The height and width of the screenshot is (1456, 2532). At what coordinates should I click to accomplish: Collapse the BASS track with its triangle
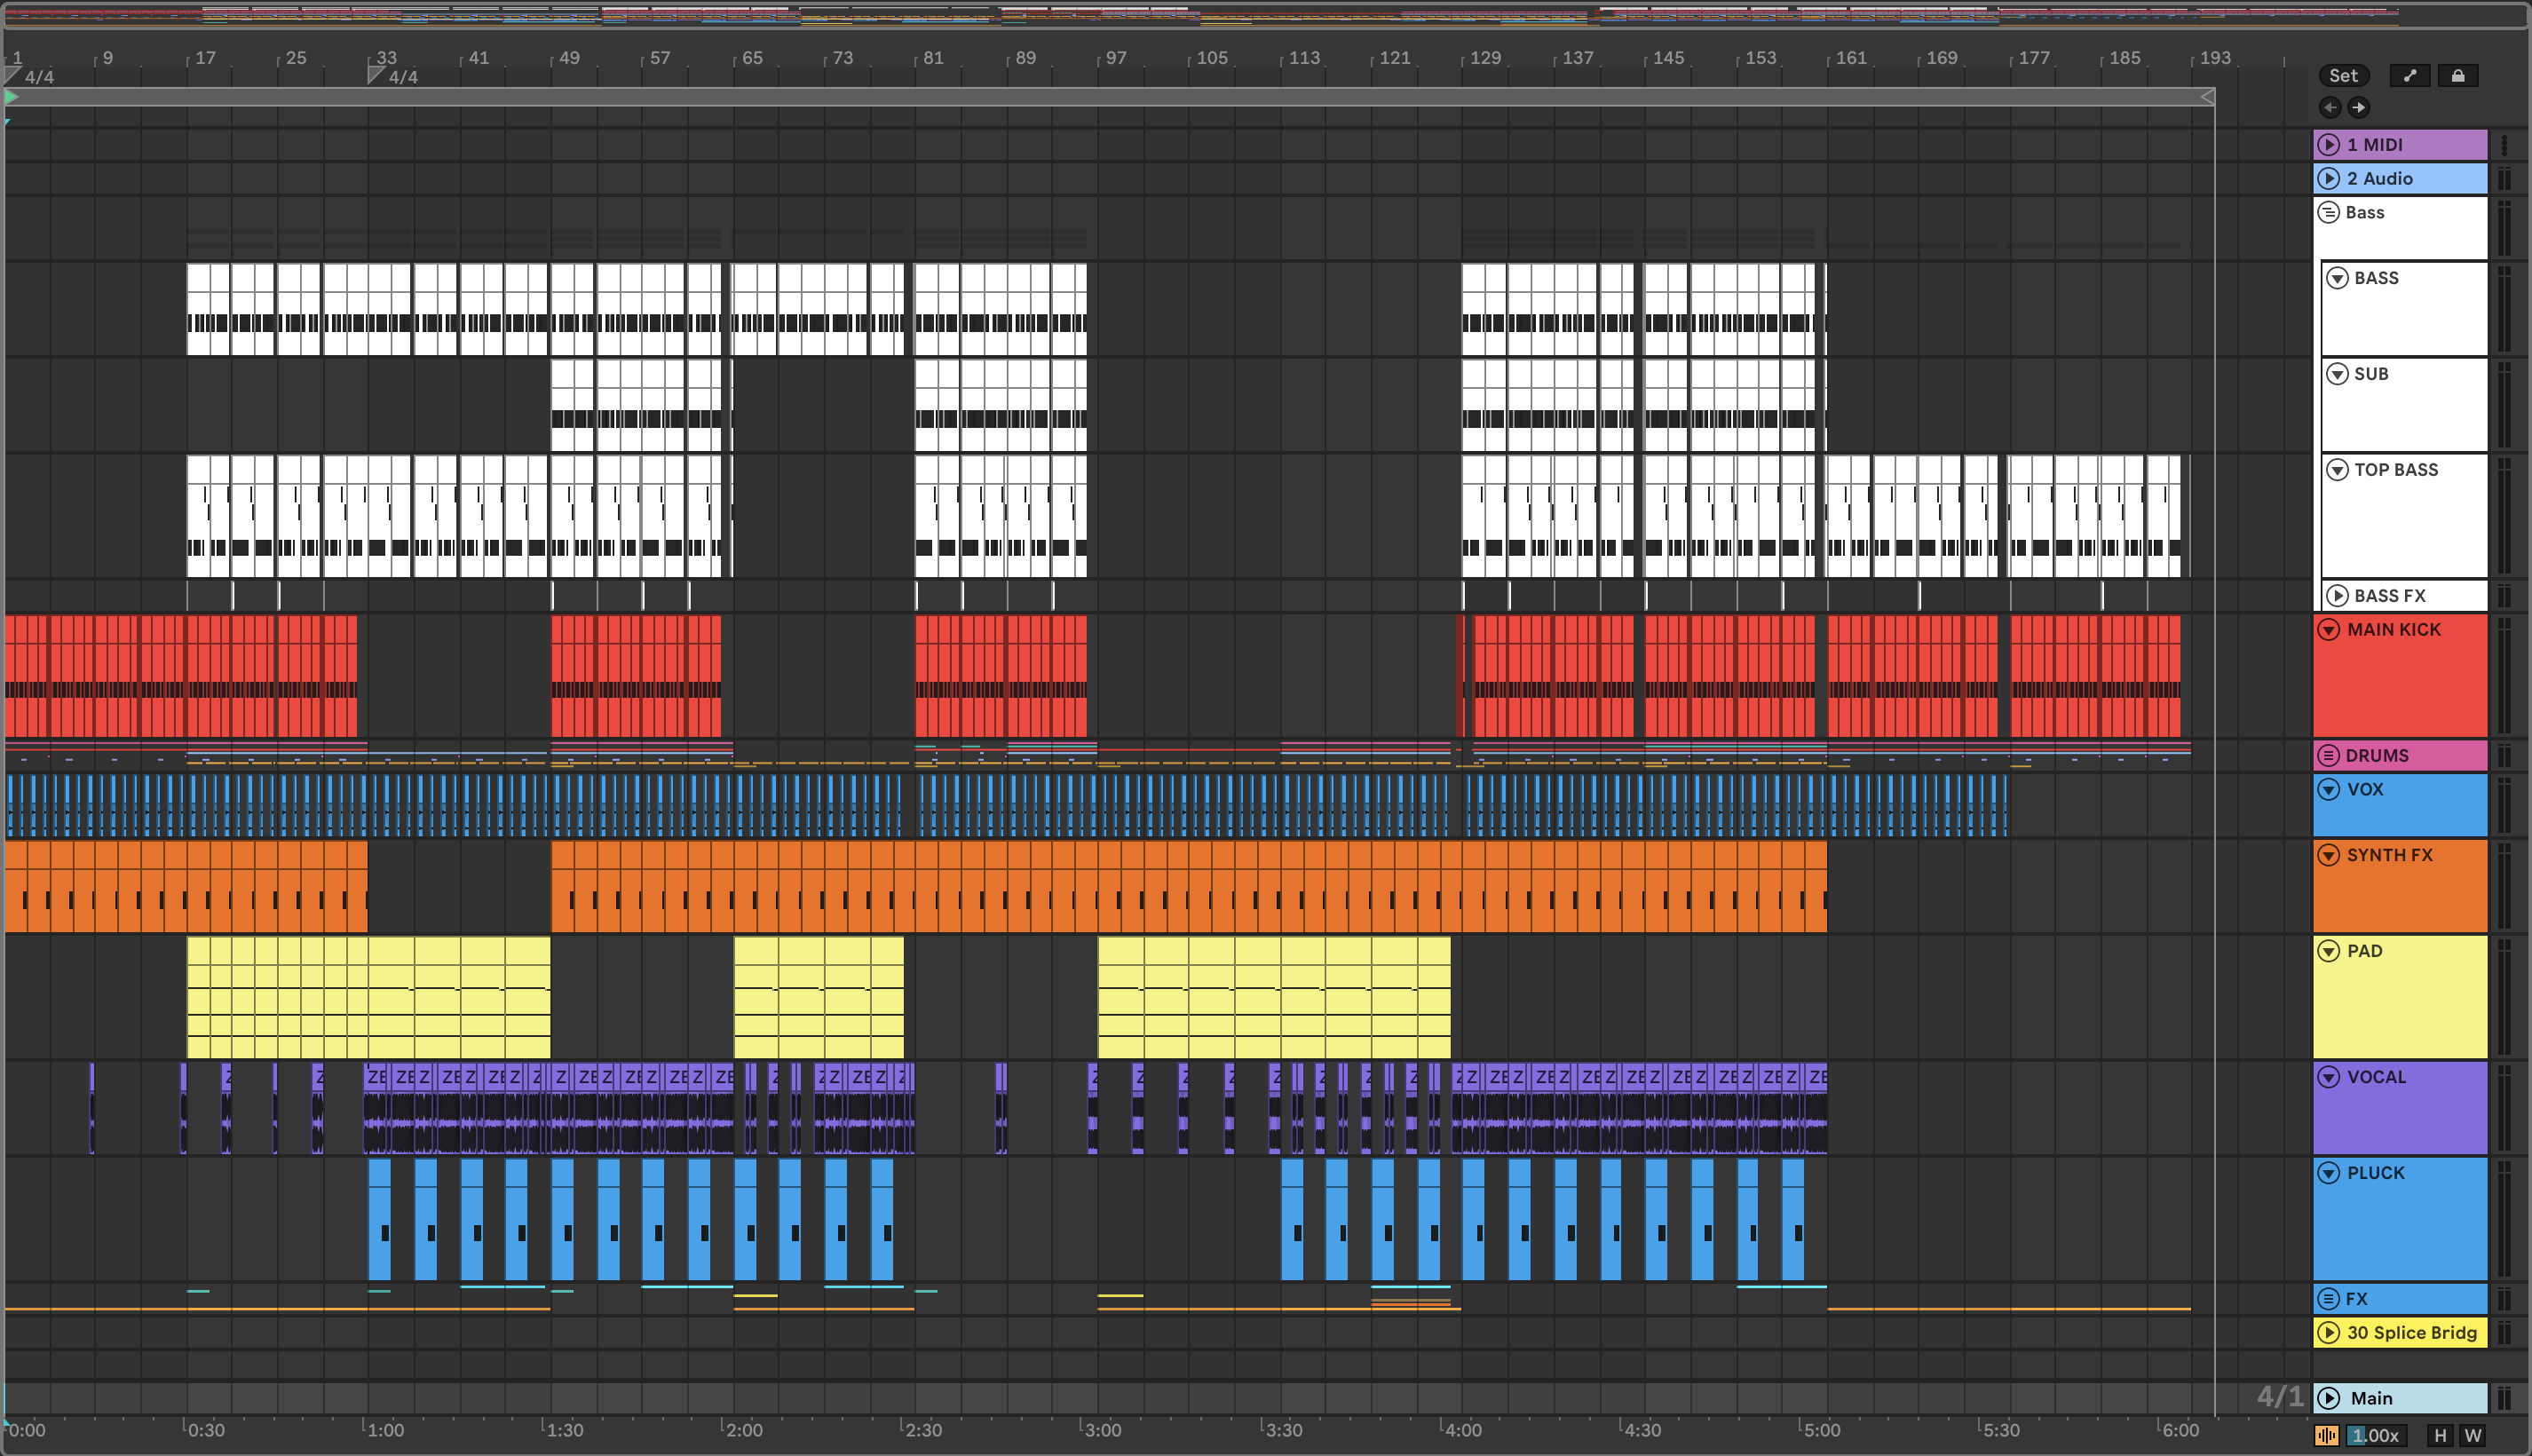pos(2337,278)
